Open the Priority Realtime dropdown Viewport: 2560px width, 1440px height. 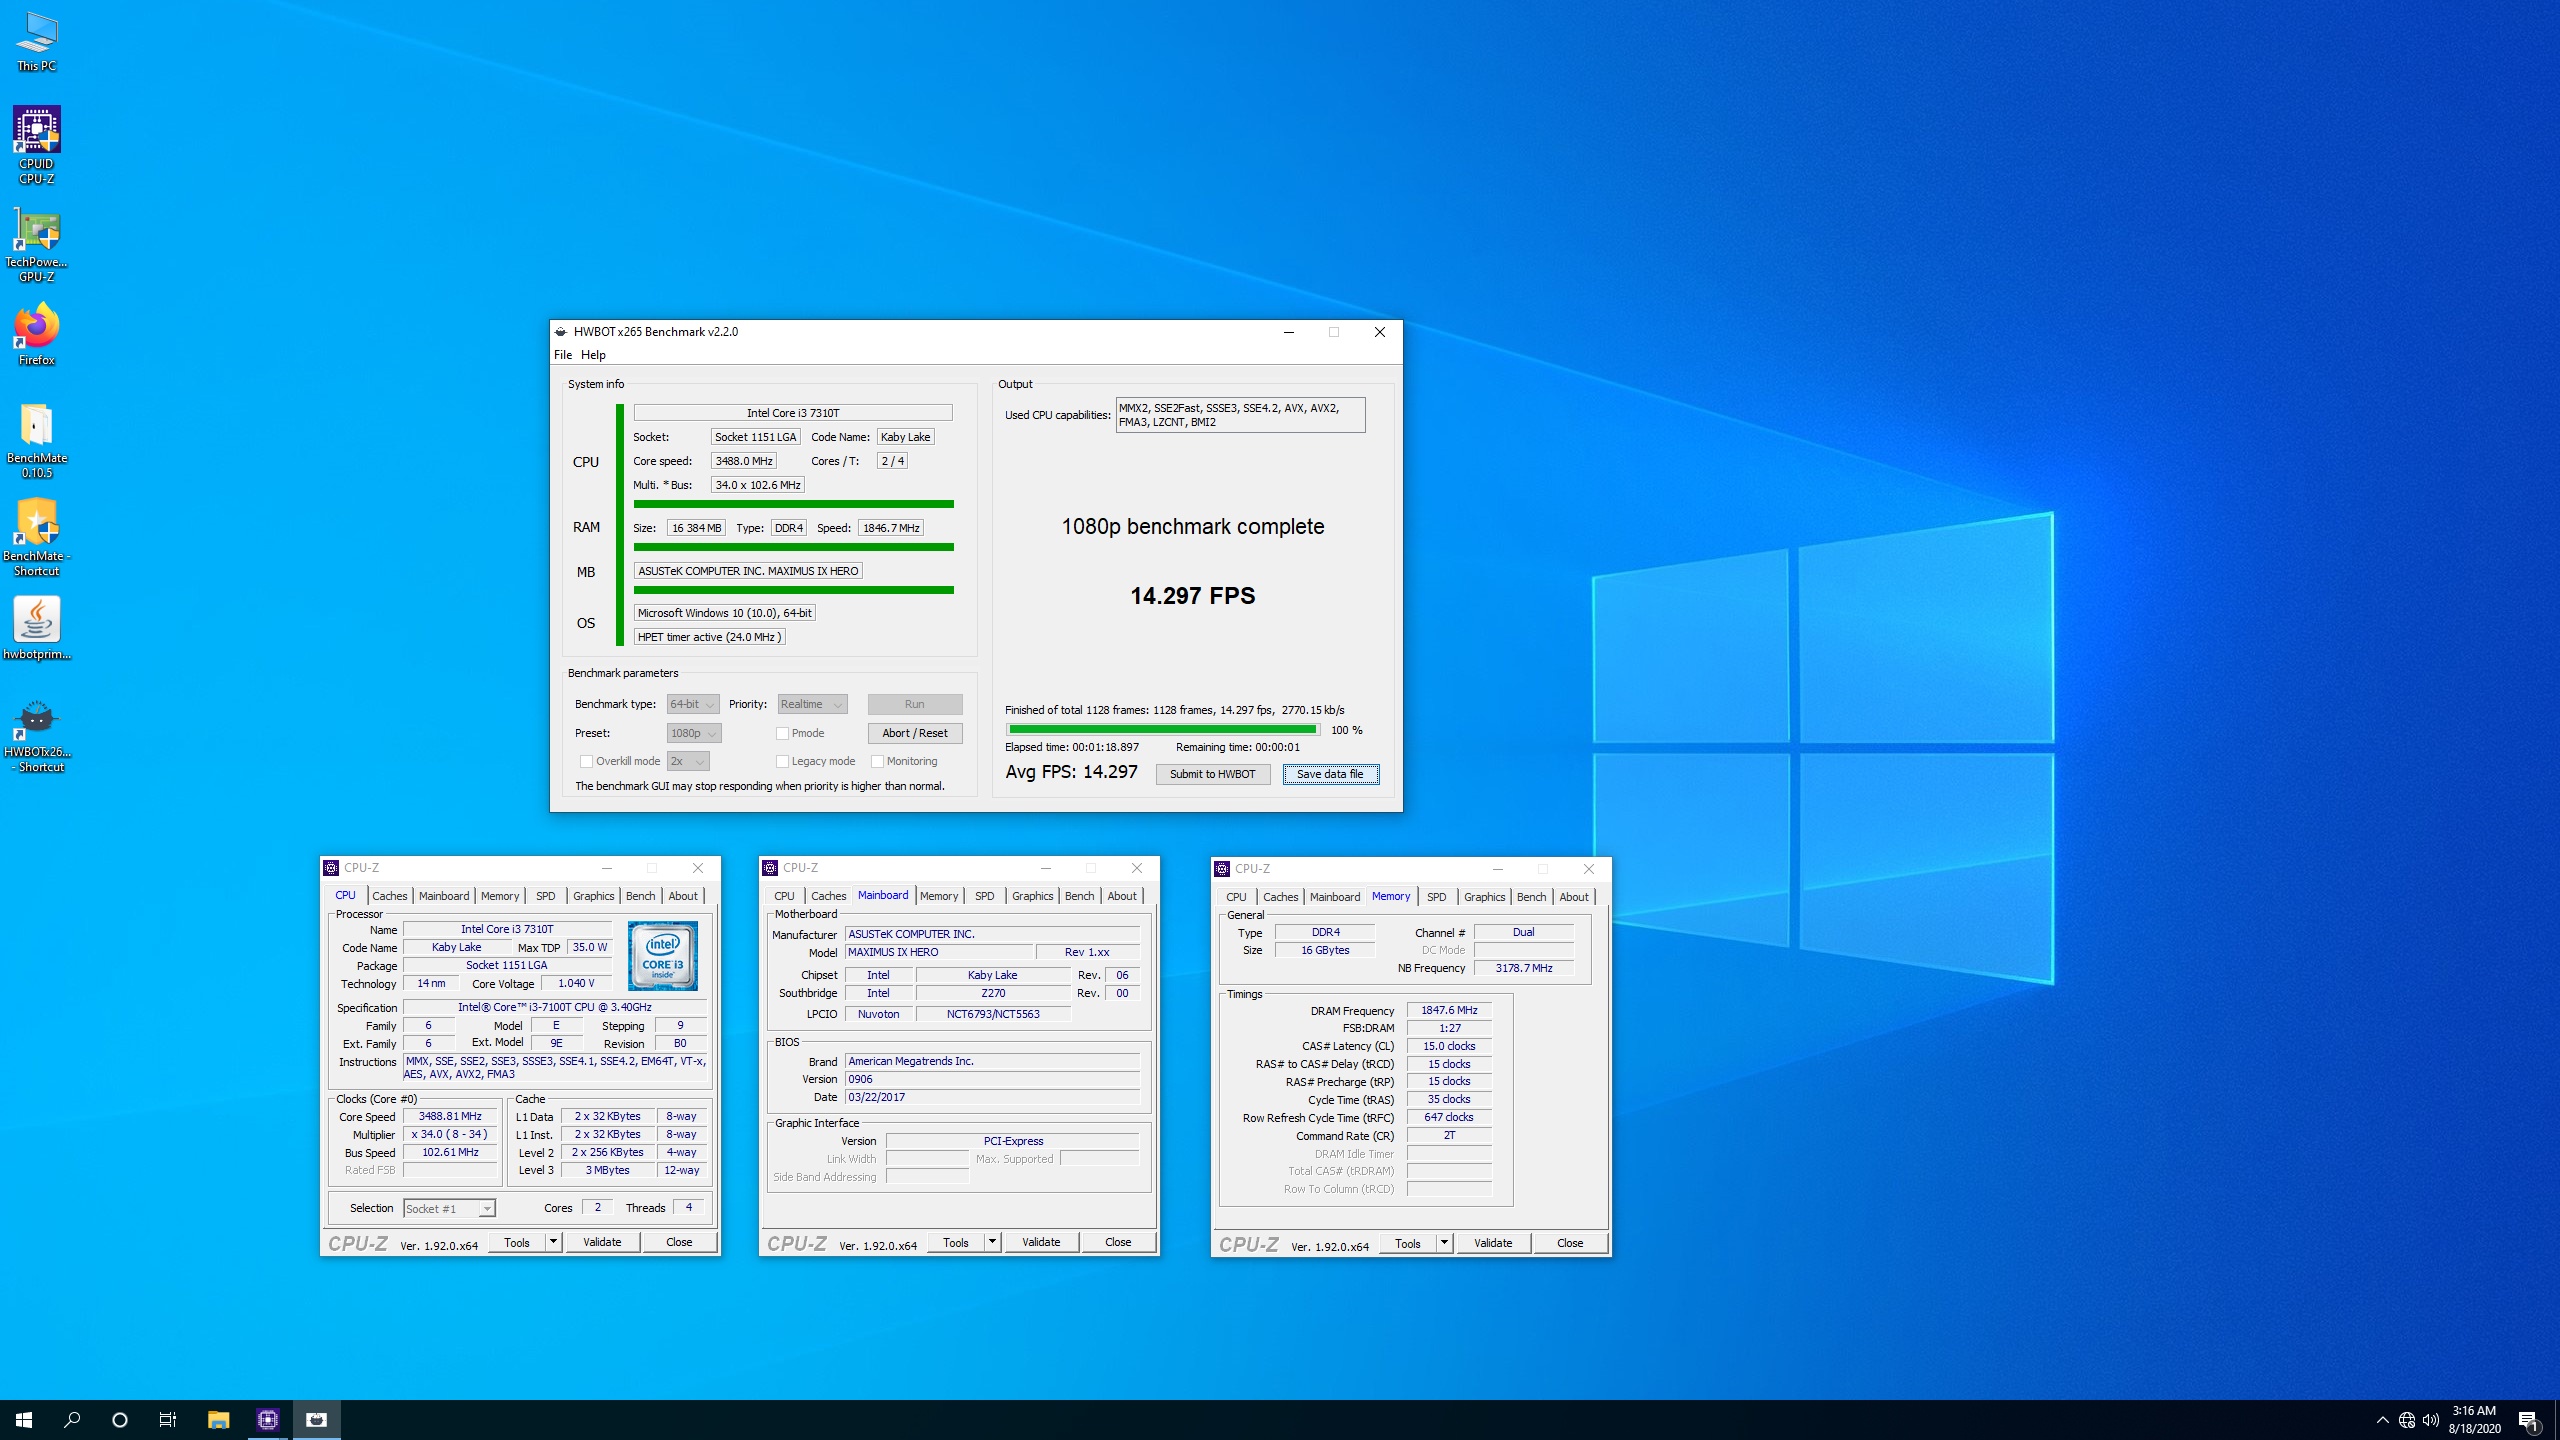click(812, 704)
